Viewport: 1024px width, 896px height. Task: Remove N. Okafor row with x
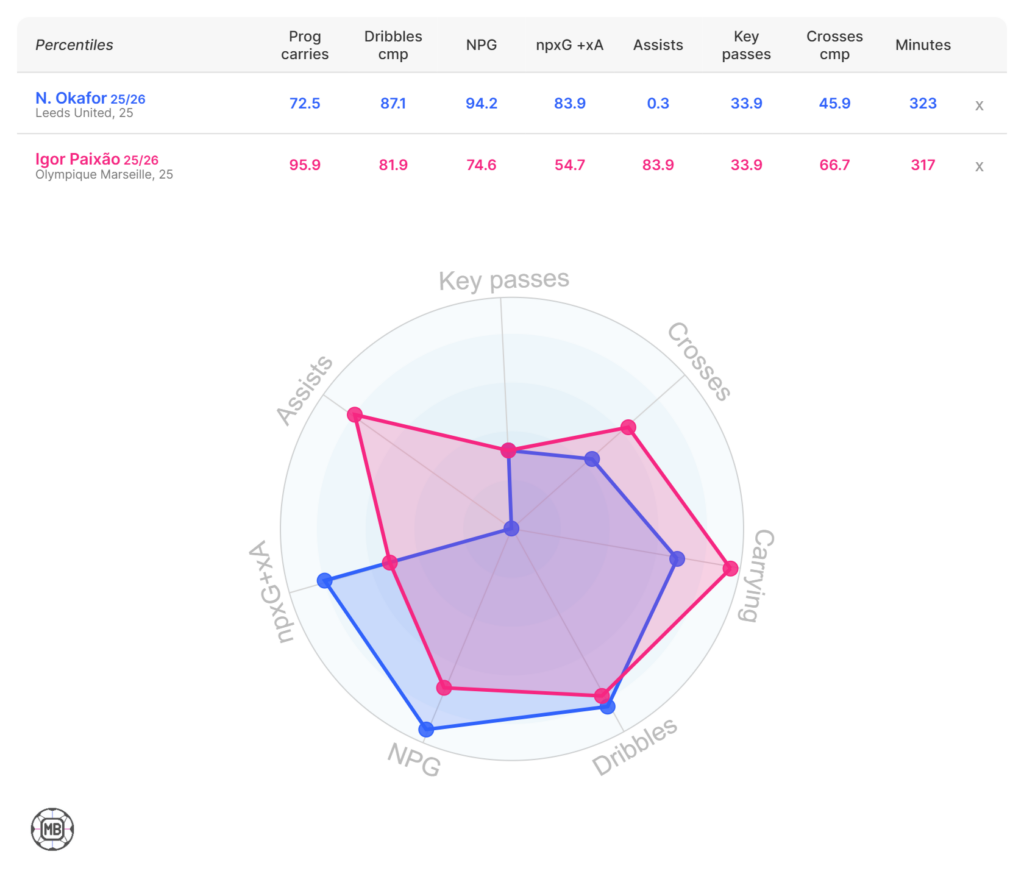coord(980,105)
